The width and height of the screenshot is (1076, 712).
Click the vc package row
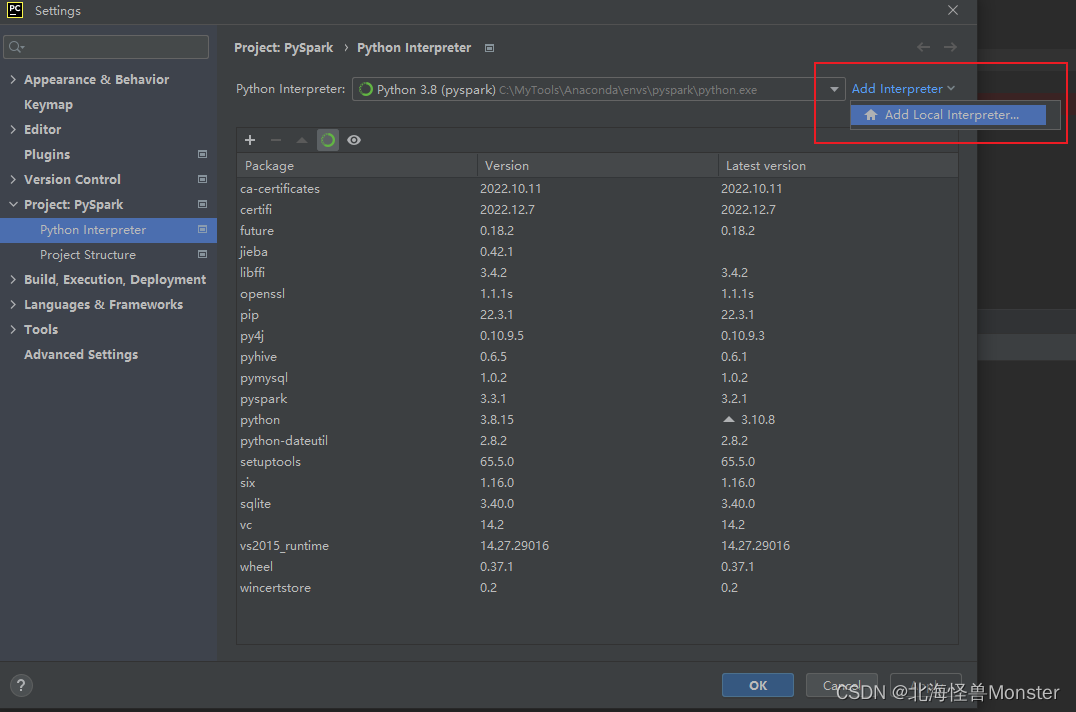(597, 525)
